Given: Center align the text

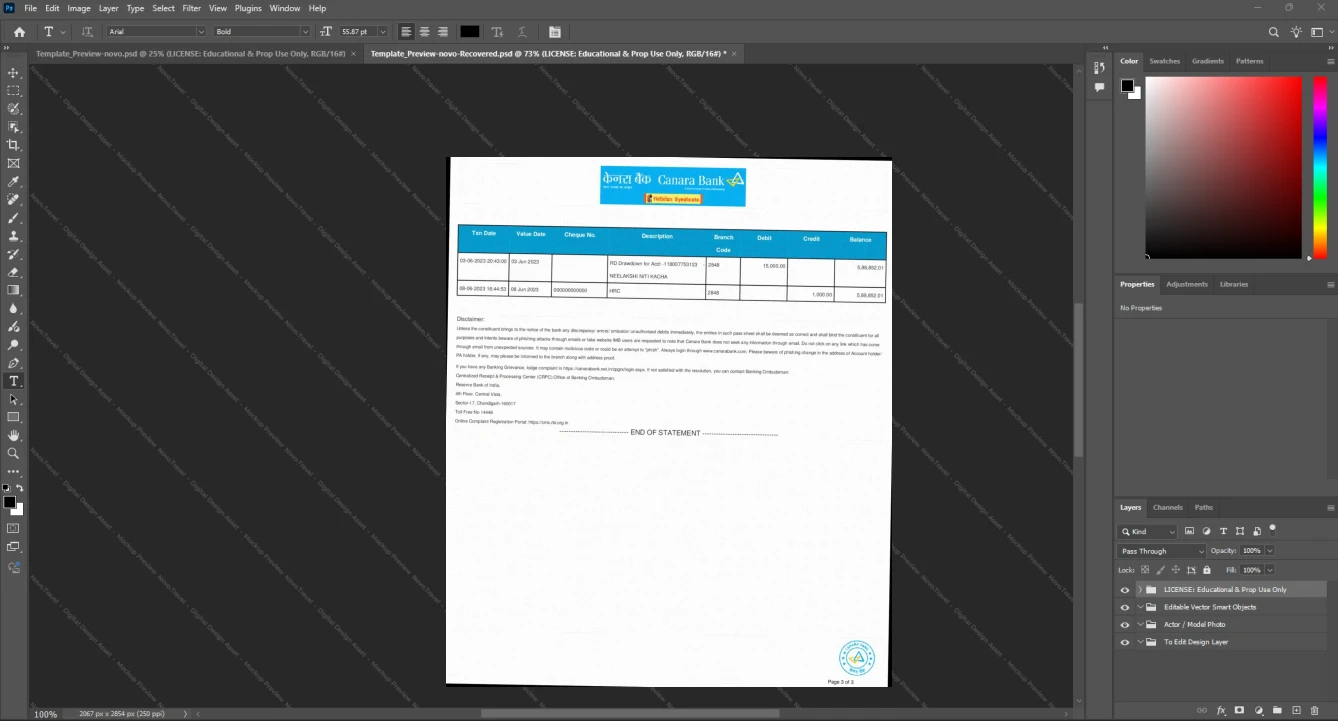Looking at the screenshot, I should coord(424,32).
